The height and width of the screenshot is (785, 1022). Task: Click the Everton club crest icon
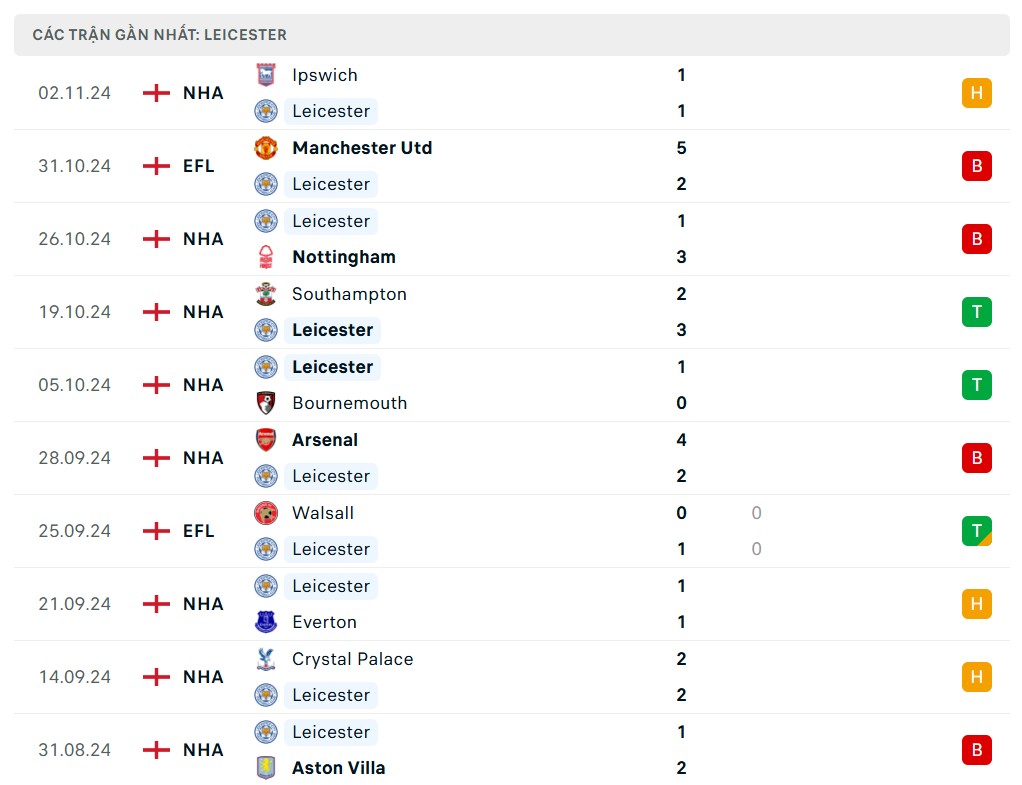point(265,622)
